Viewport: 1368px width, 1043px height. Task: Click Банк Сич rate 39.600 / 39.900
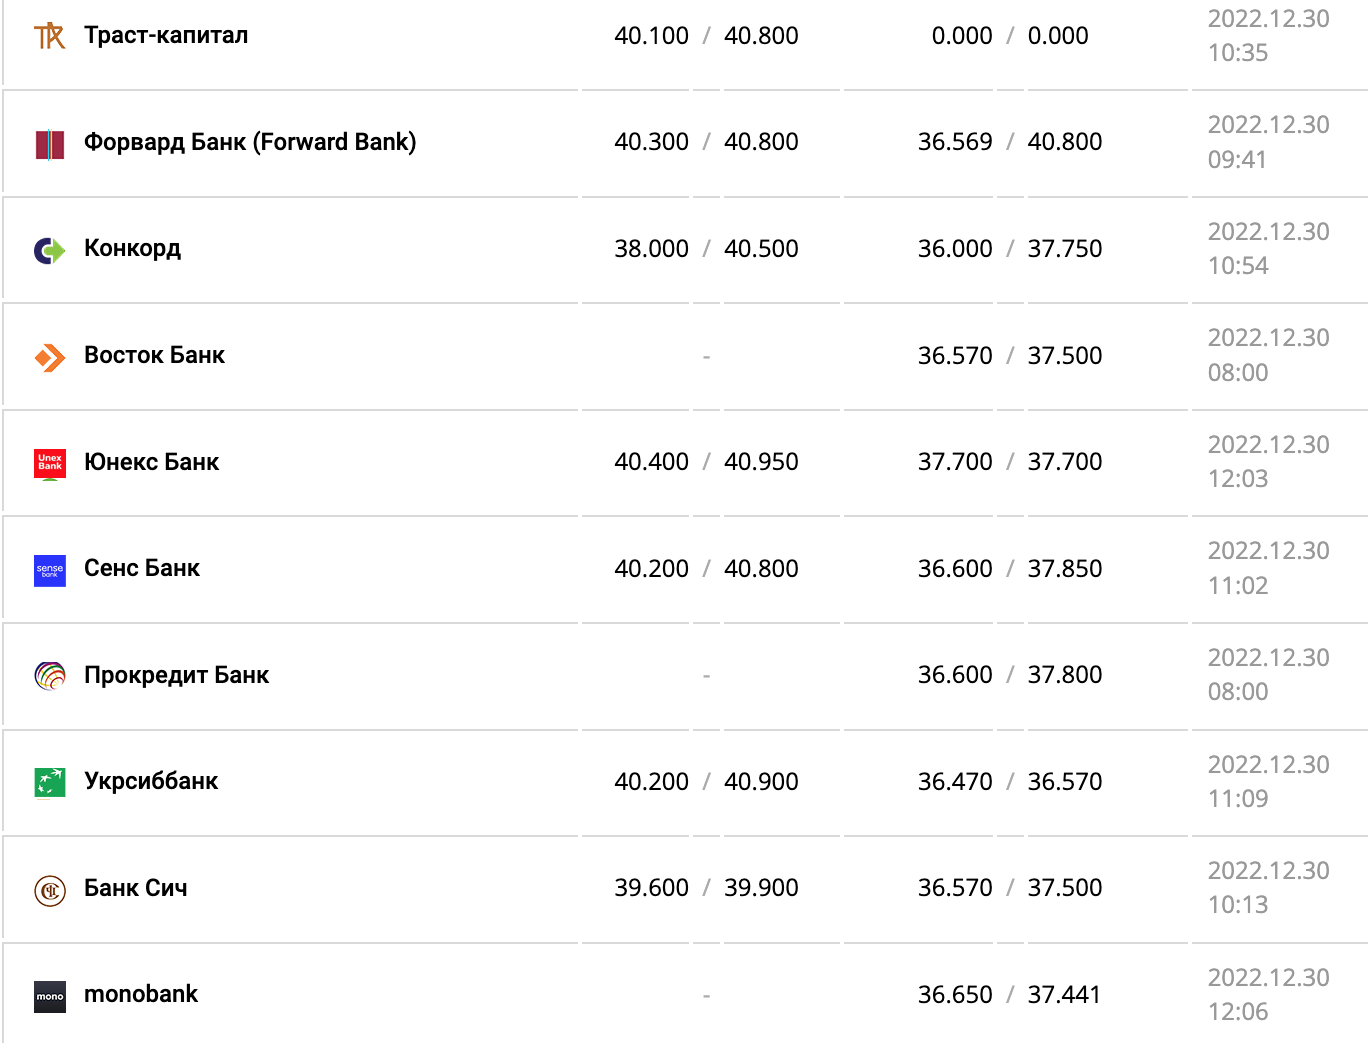click(706, 888)
